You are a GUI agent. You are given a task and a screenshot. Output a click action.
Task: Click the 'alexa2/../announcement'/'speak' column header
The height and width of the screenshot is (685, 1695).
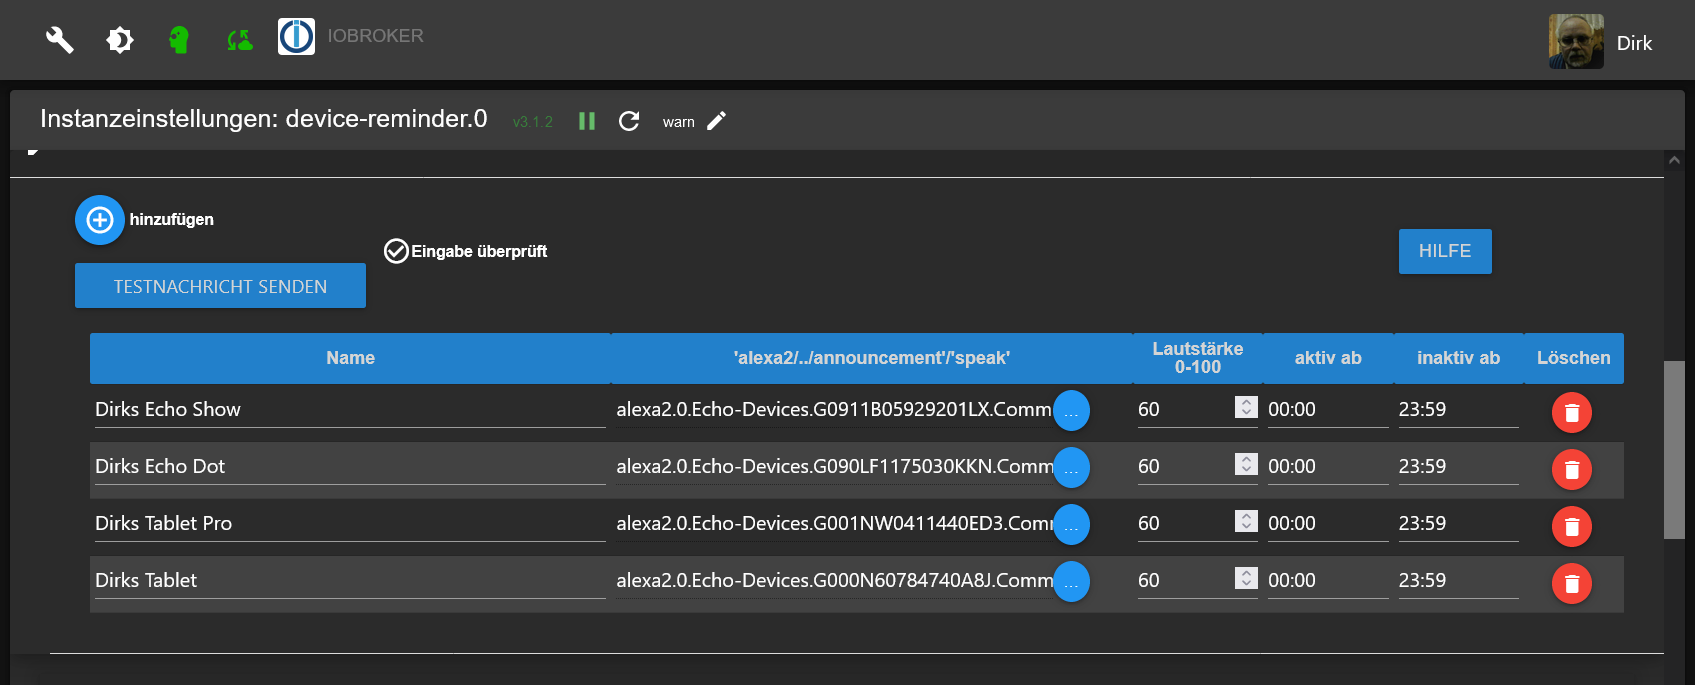[872, 358]
